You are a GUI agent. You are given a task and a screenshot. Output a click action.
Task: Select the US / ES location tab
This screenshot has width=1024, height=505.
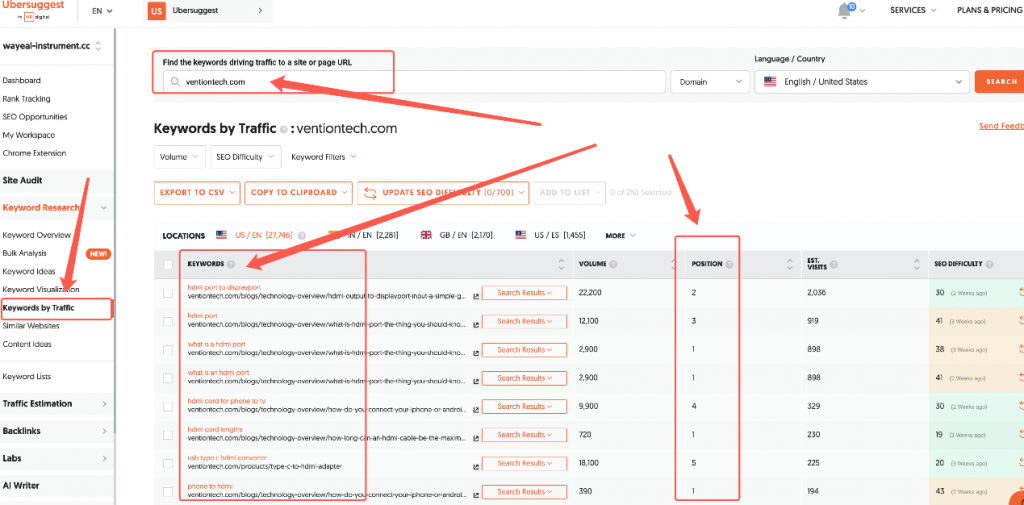[x=551, y=235]
